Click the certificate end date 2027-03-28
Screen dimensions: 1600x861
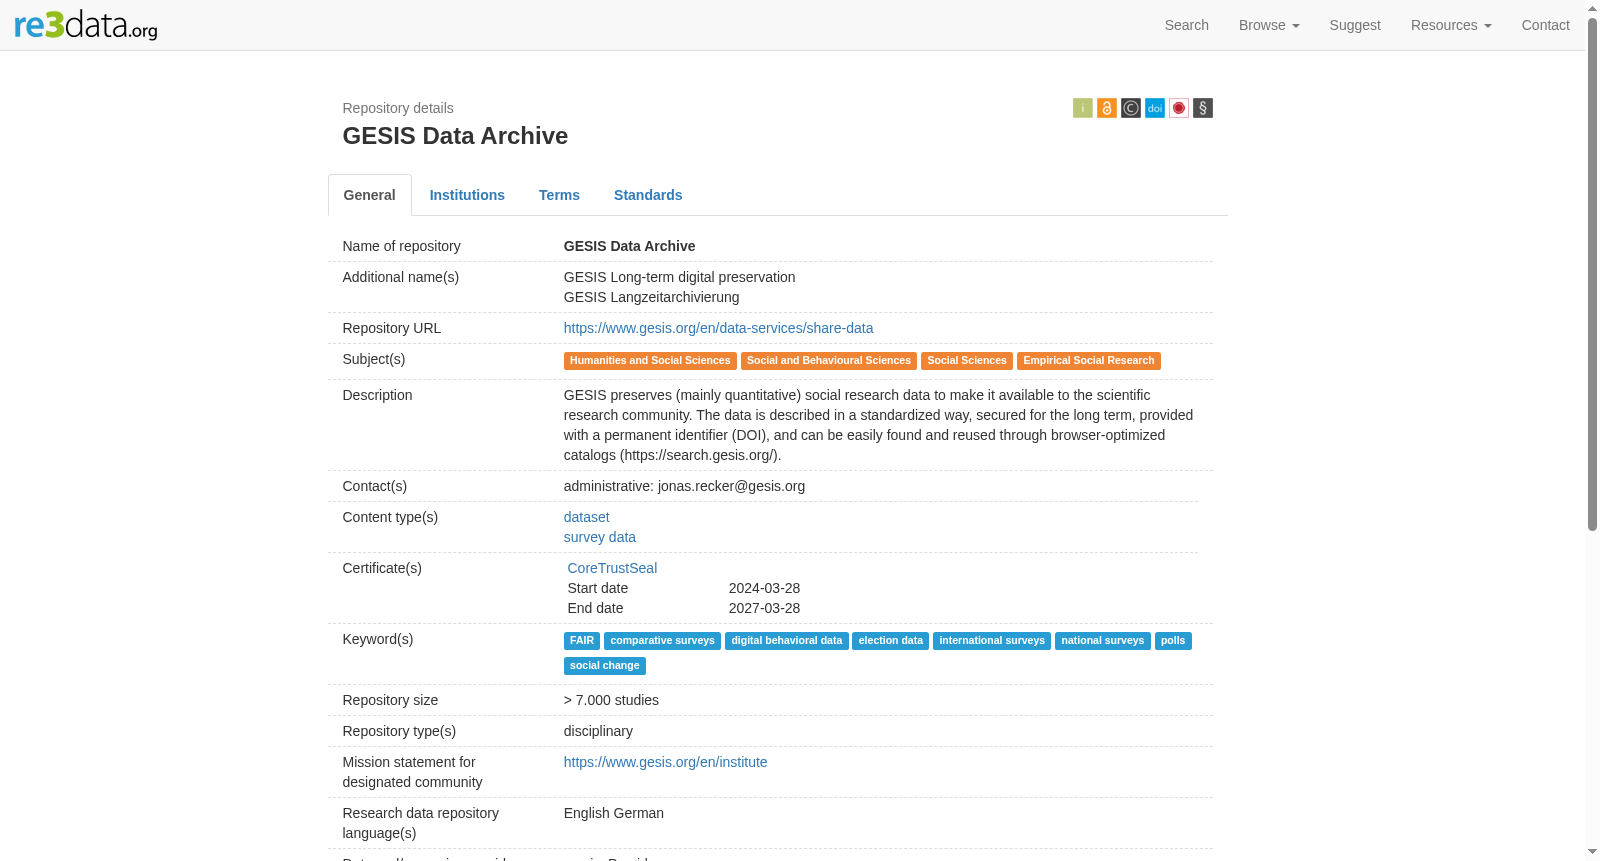click(x=764, y=608)
